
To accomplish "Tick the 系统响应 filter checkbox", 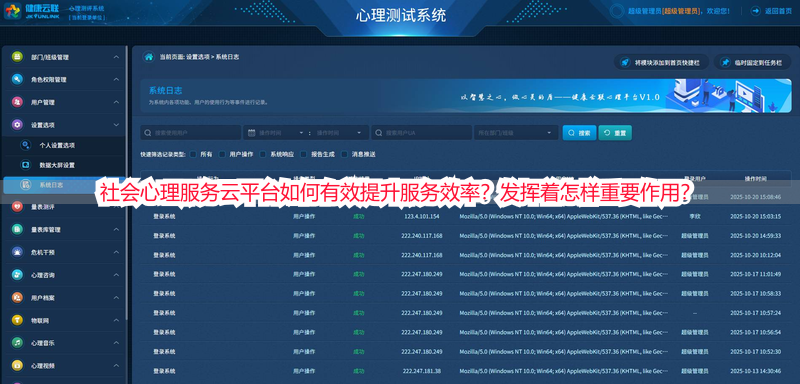I will tap(263, 154).
